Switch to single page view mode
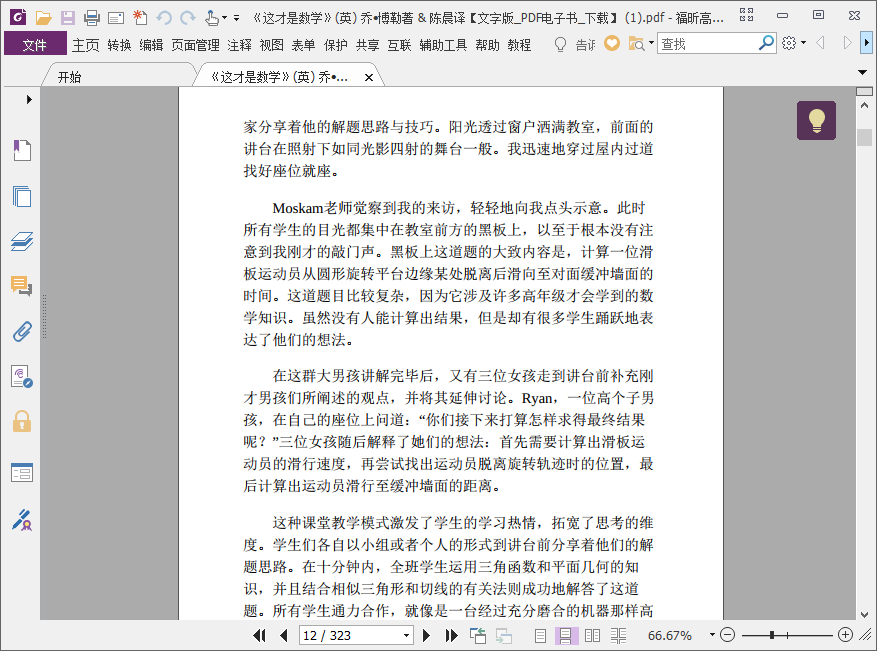 [x=540, y=635]
